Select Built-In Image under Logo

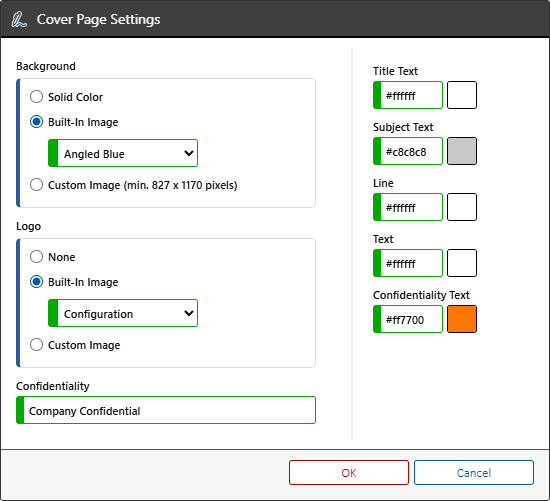[36, 282]
